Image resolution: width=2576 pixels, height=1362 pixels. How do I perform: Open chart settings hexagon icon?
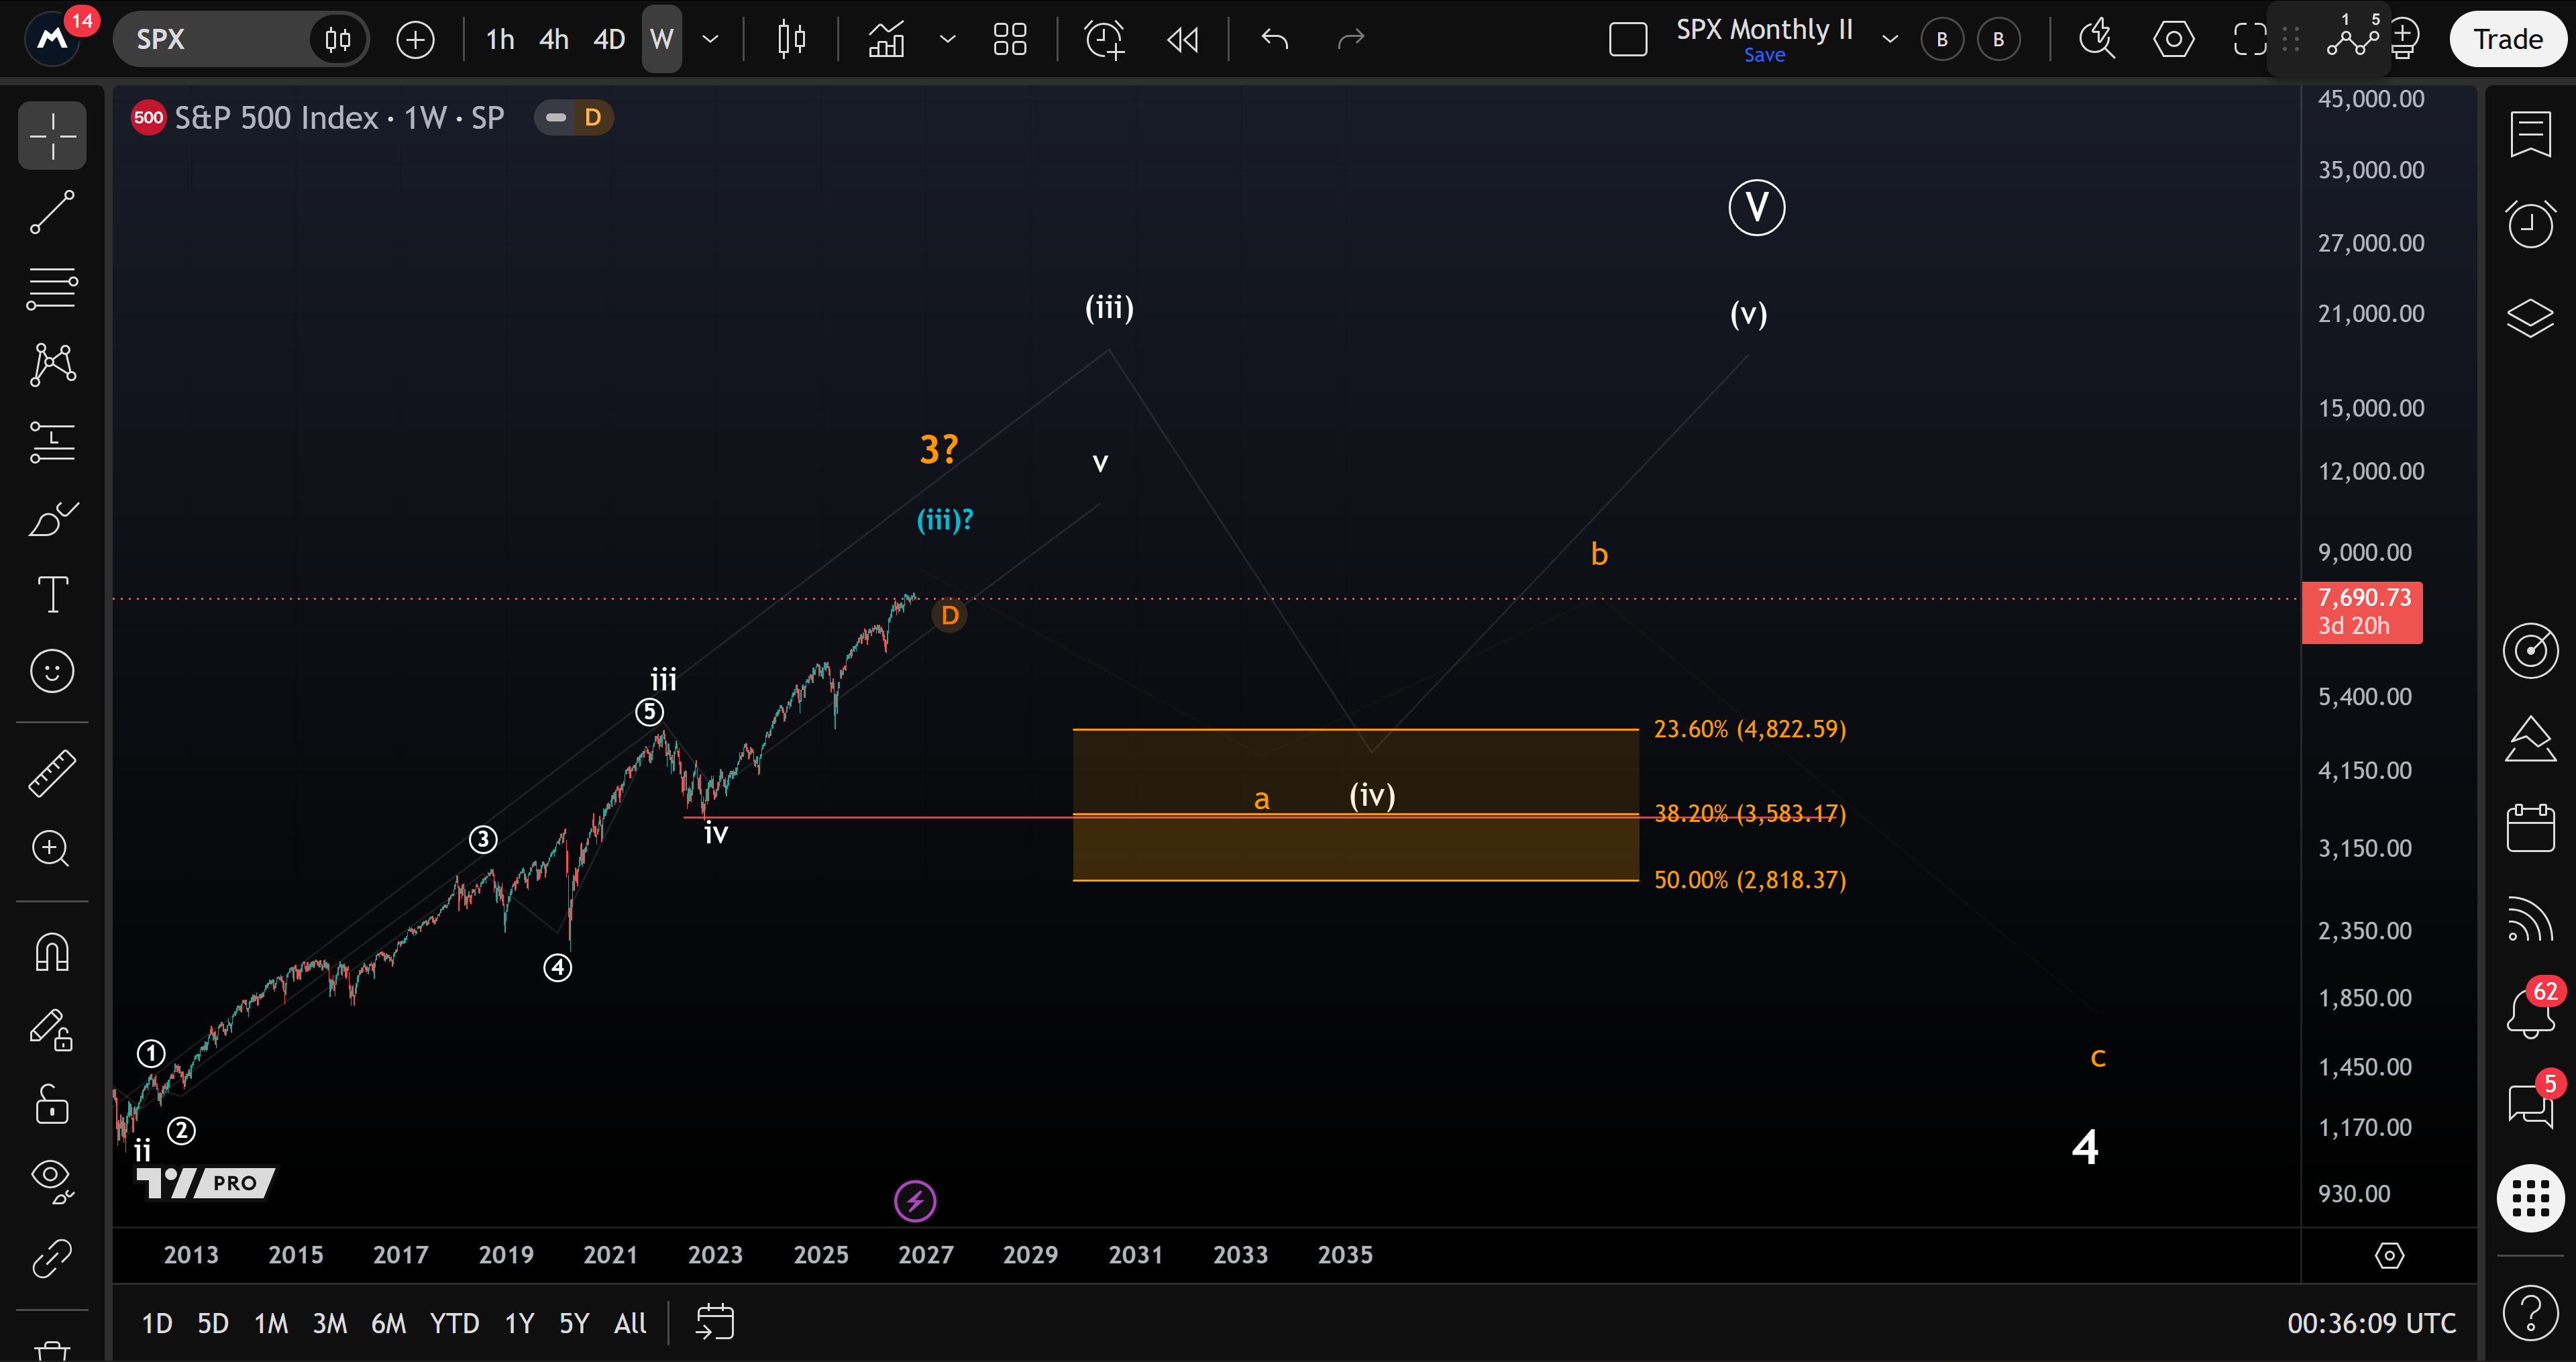click(2174, 39)
